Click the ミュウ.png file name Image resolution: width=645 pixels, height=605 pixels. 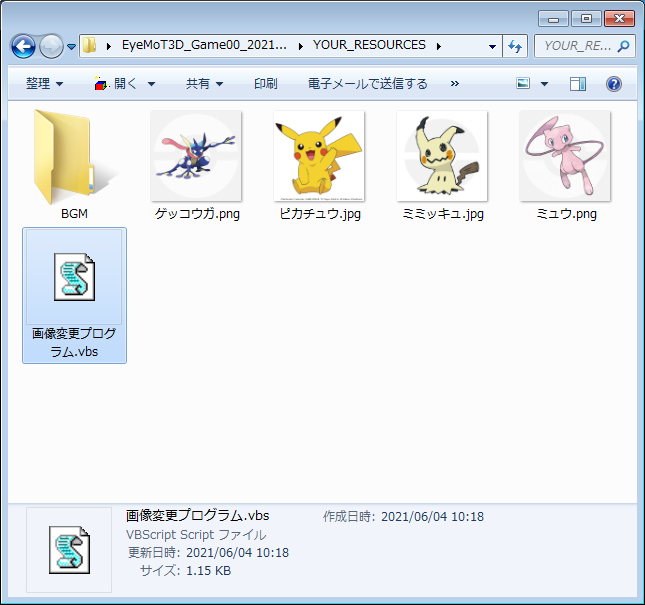(x=566, y=214)
